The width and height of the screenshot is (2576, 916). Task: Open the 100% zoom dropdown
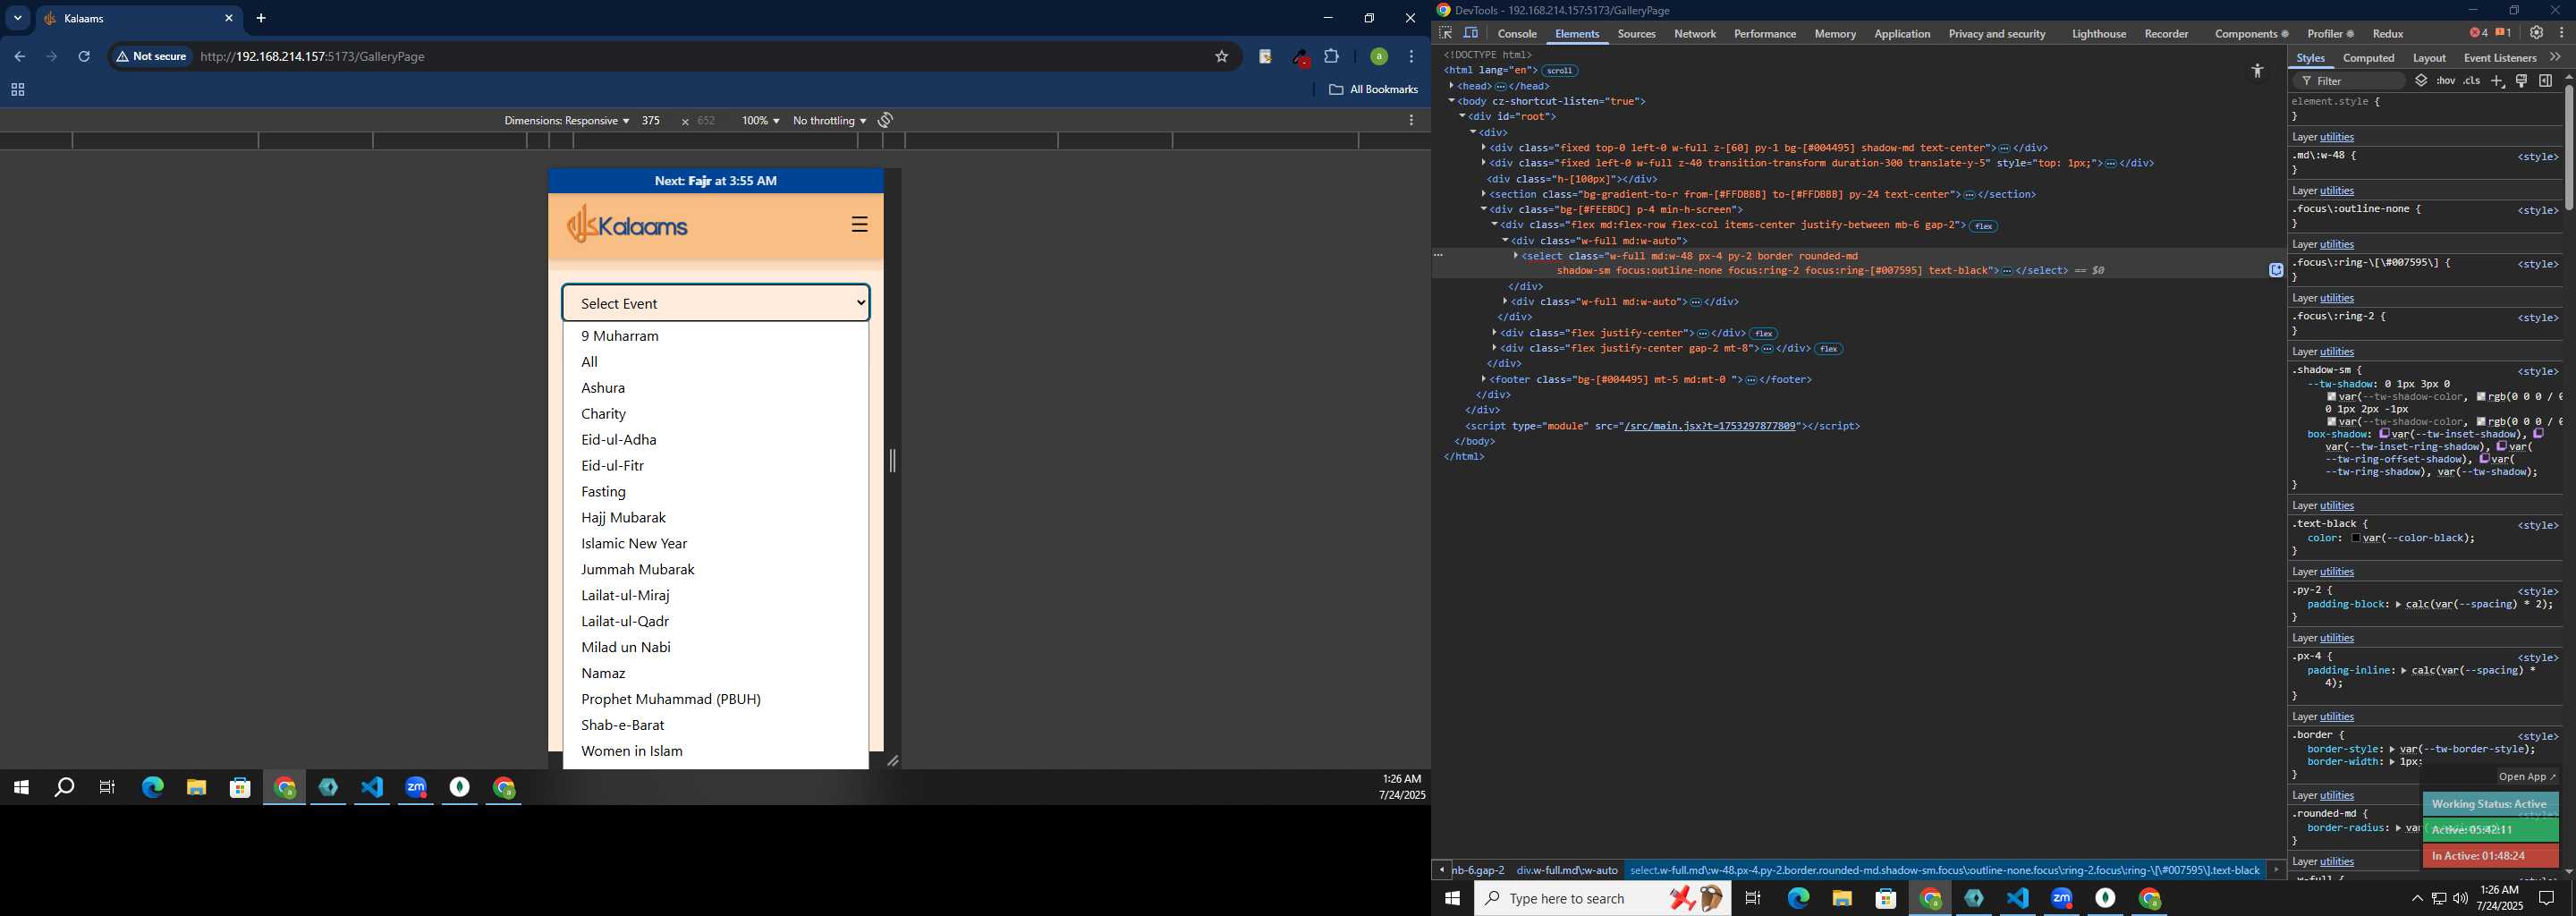pos(760,120)
